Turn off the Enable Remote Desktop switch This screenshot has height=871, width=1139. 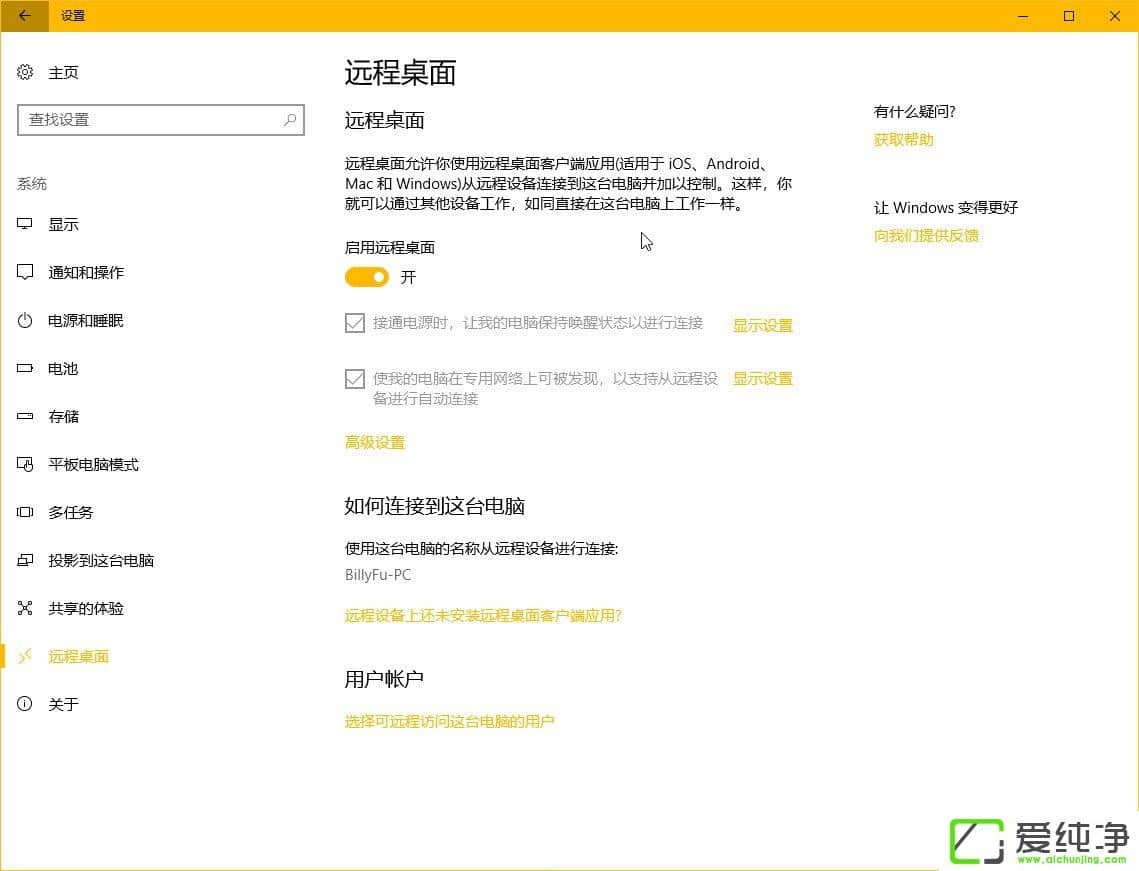367,277
